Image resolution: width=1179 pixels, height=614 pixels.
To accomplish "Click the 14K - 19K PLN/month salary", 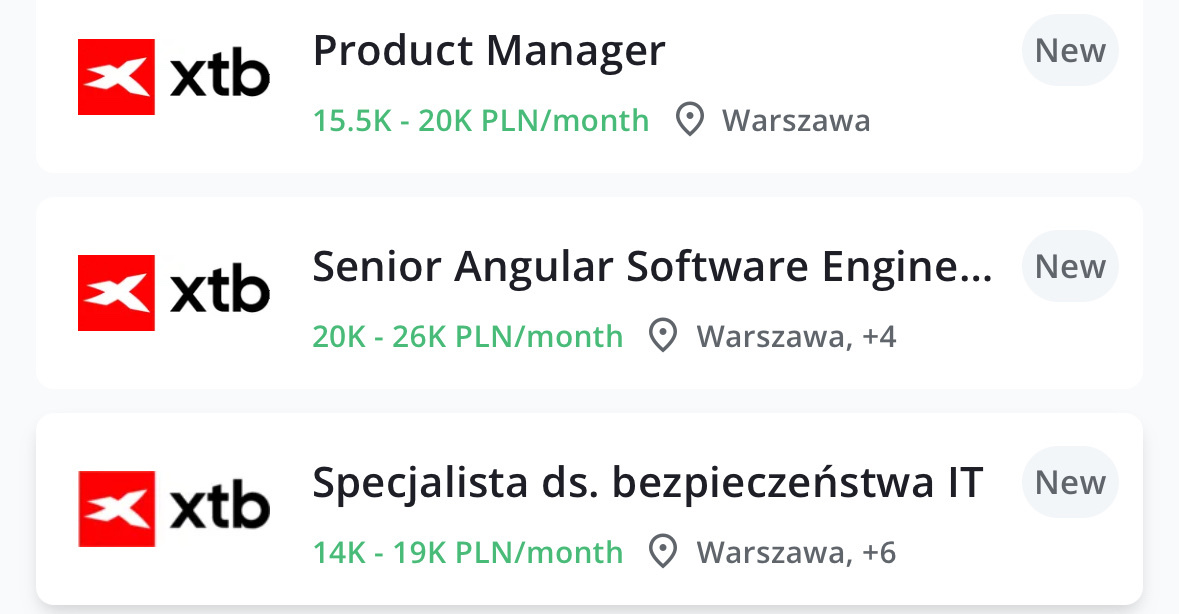I will point(468,552).
